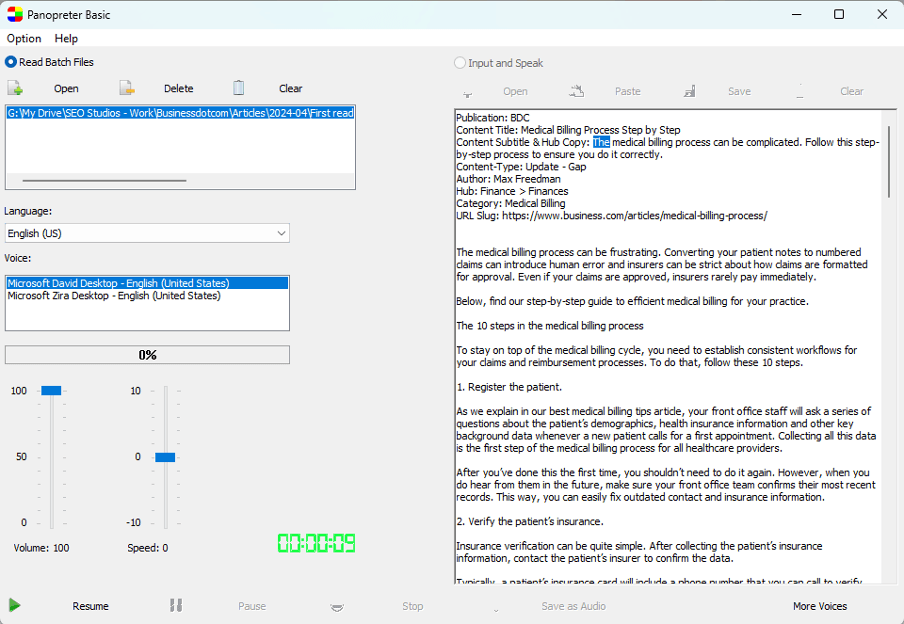Click the Resume button
The width and height of the screenshot is (904, 624).
(x=90, y=606)
